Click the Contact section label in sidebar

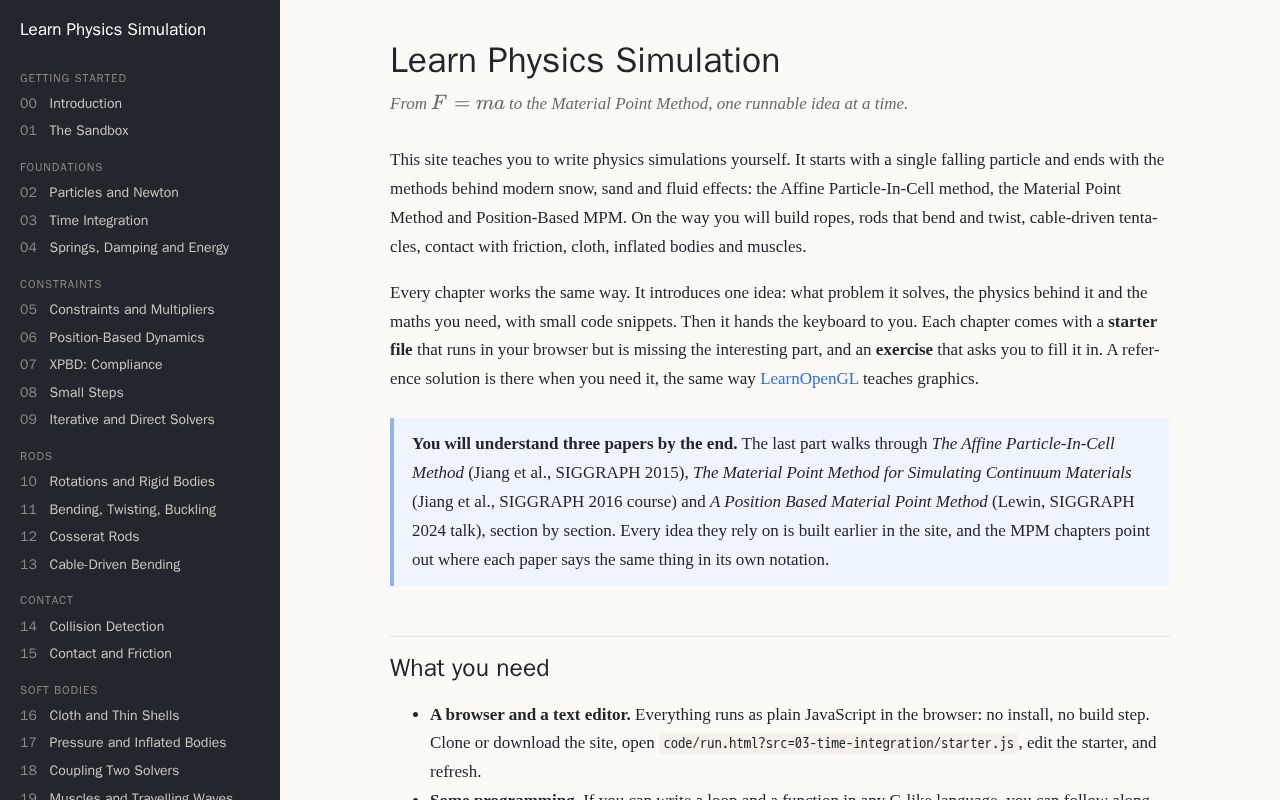coord(47,601)
